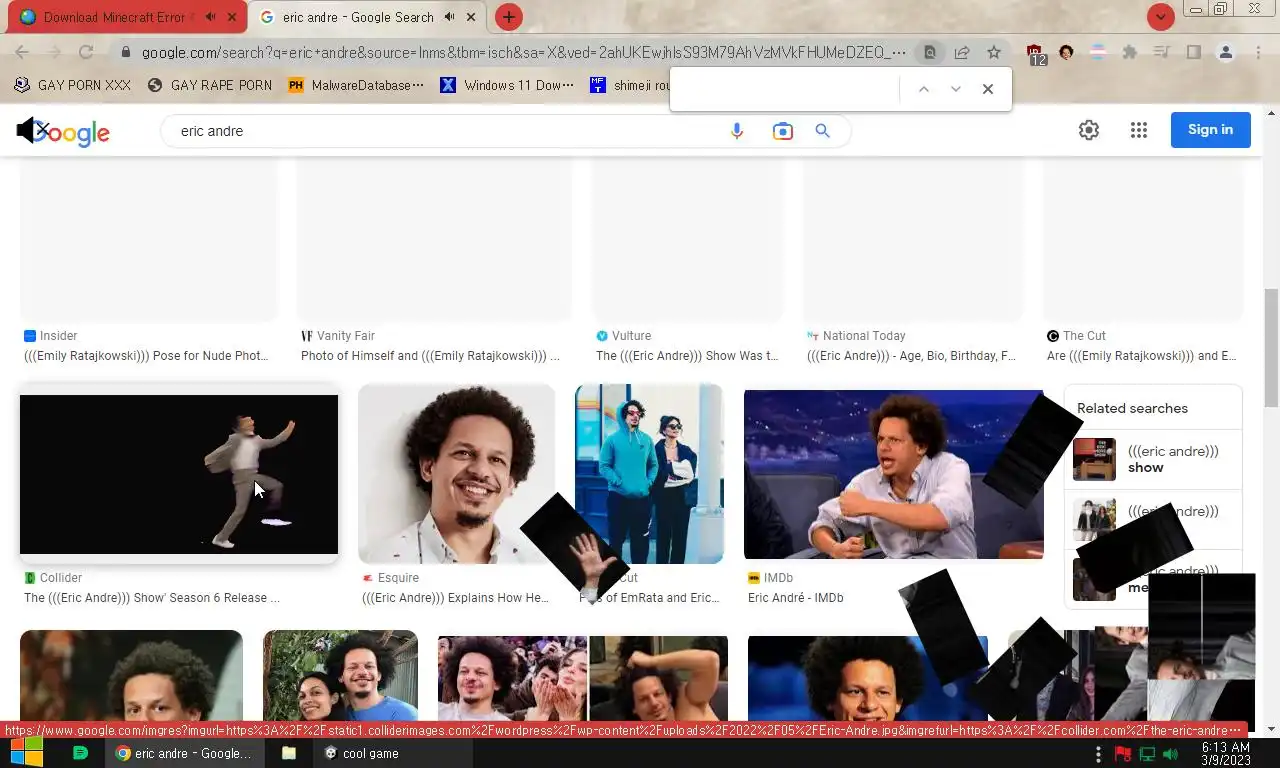1280x768 pixels.
Task: Click the find-in-page text field
Action: (x=785, y=89)
